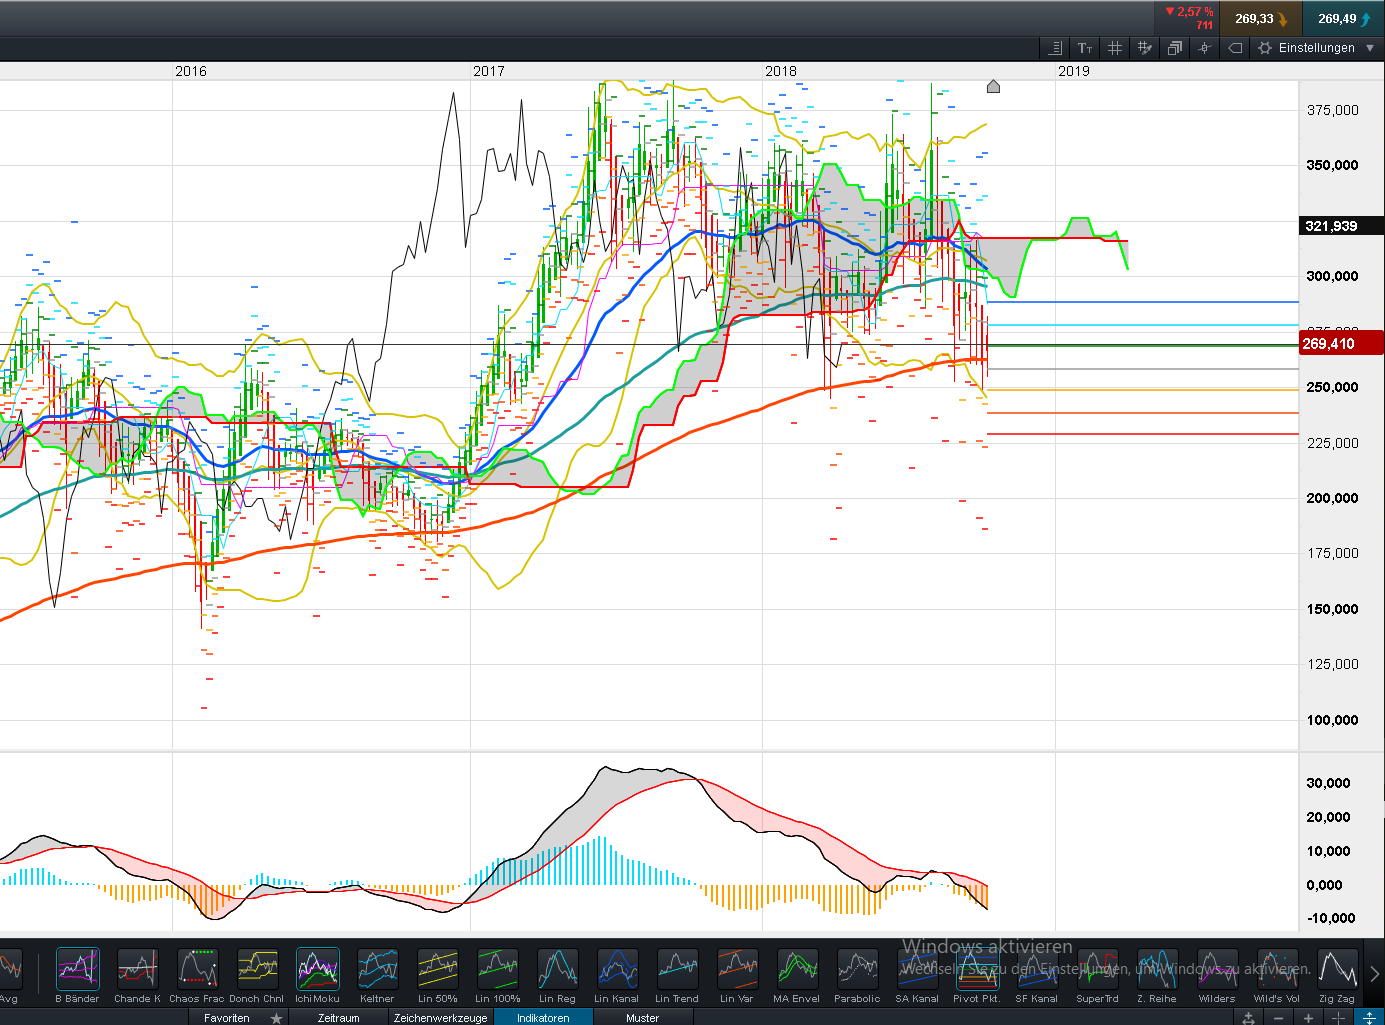Image resolution: width=1385 pixels, height=1025 pixels.
Task: Click the buy price 269,49 button
Action: pos(1343,19)
